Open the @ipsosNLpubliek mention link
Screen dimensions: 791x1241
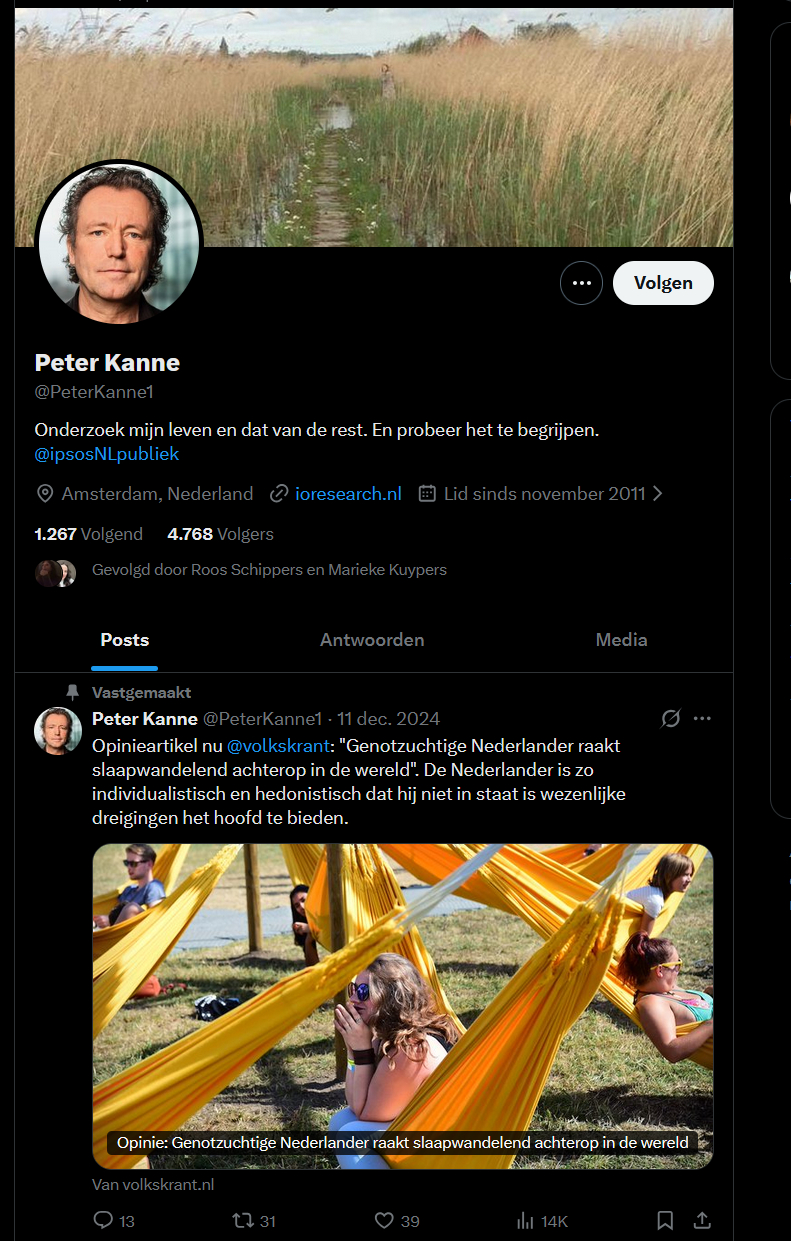click(107, 454)
